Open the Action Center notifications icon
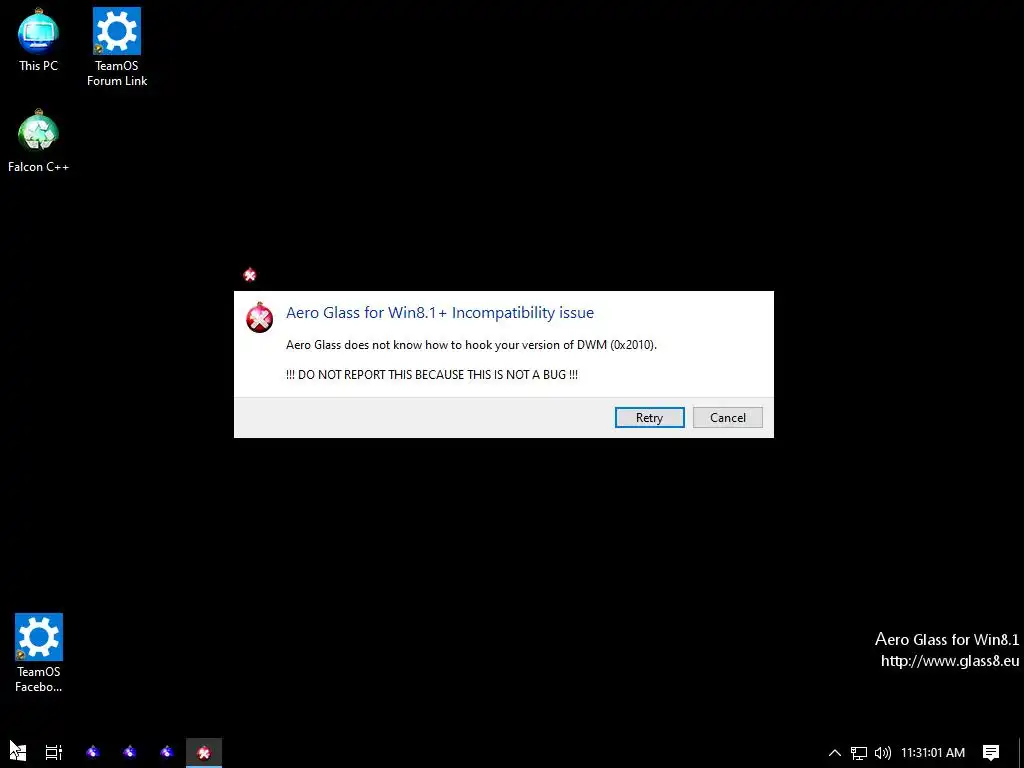Image resolution: width=1024 pixels, height=768 pixels. tap(991, 753)
